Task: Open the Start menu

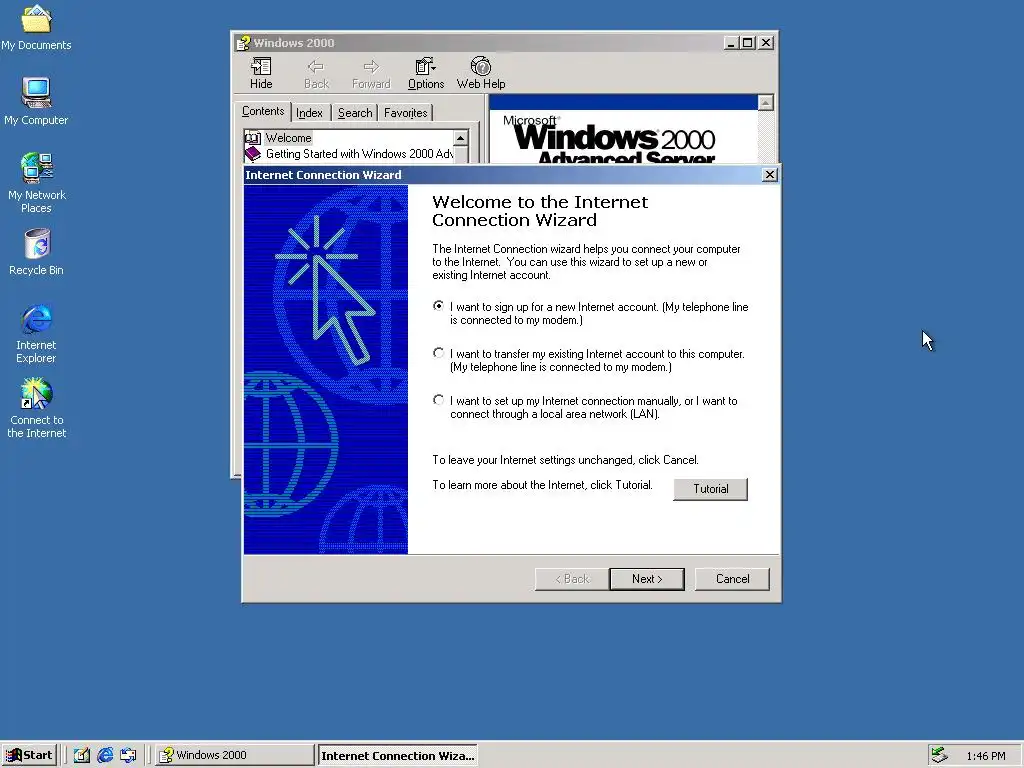Action: click(29, 755)
